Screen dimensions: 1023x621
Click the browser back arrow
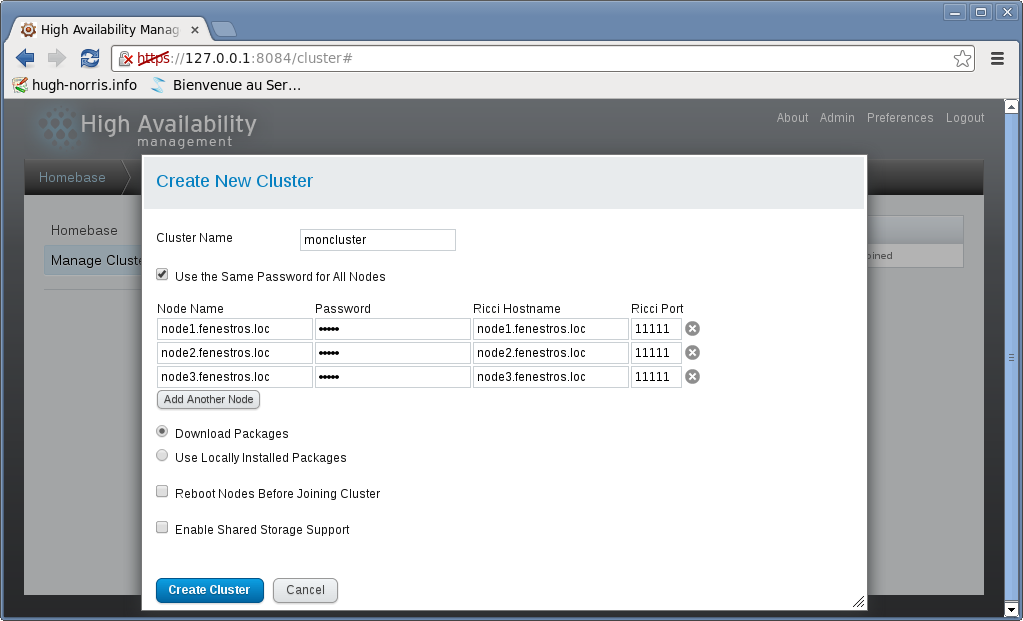point(26,59)
